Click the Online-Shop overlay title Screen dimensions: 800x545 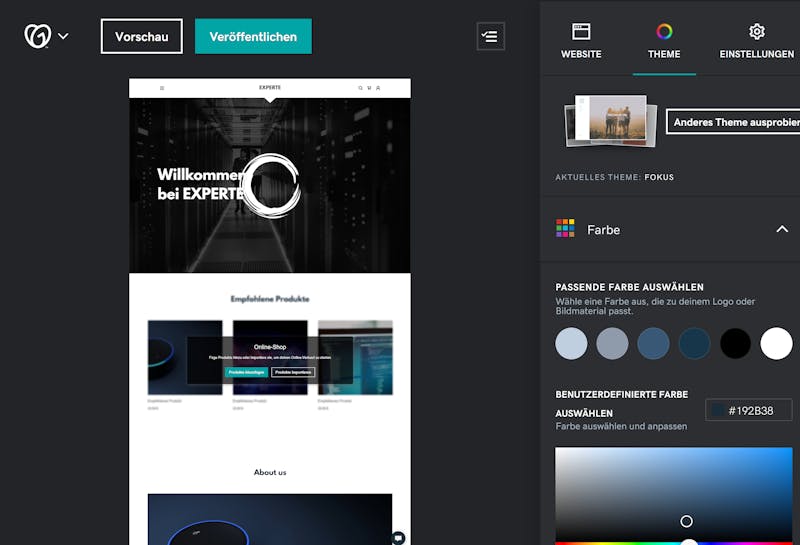270,347
